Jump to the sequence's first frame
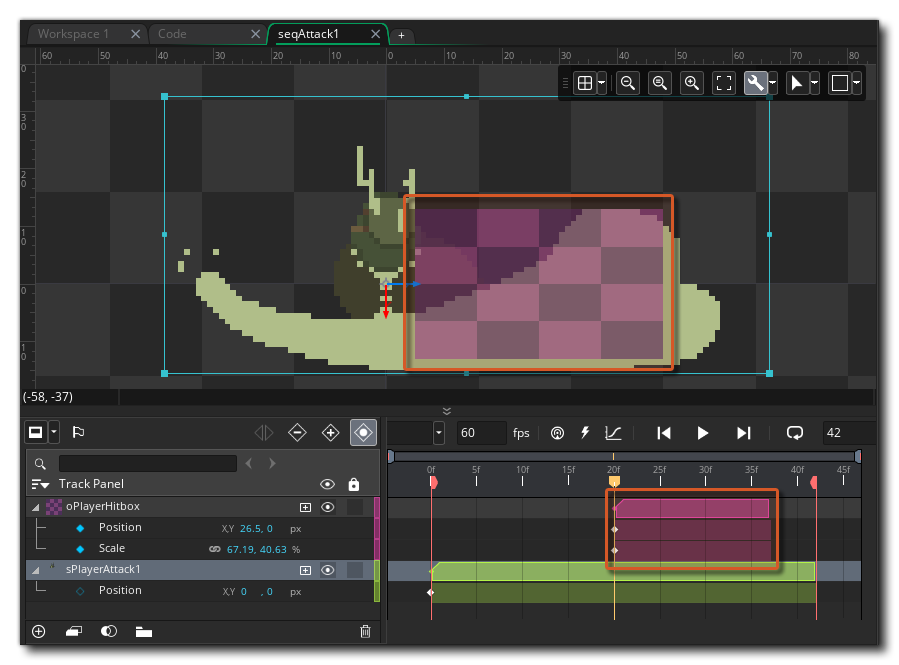The image size is (899, 665). tap(663, 433)
